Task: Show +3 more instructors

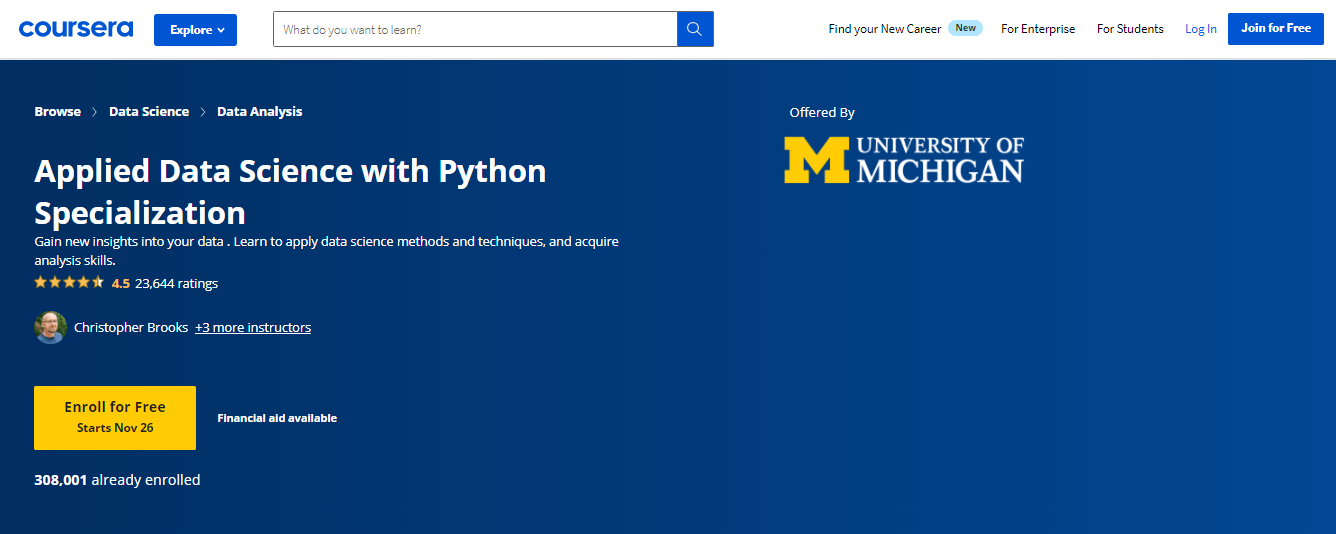Action: click(253, 327)
